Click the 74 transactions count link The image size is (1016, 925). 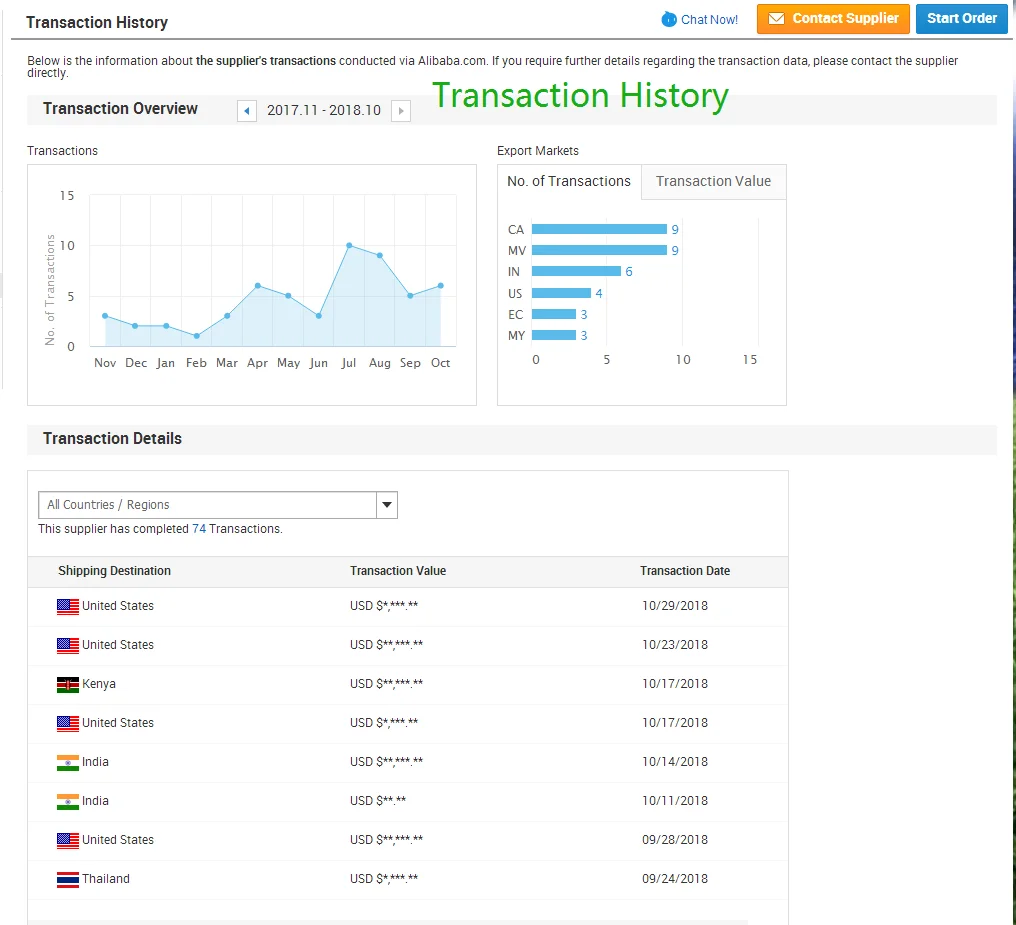pos(199,529)
